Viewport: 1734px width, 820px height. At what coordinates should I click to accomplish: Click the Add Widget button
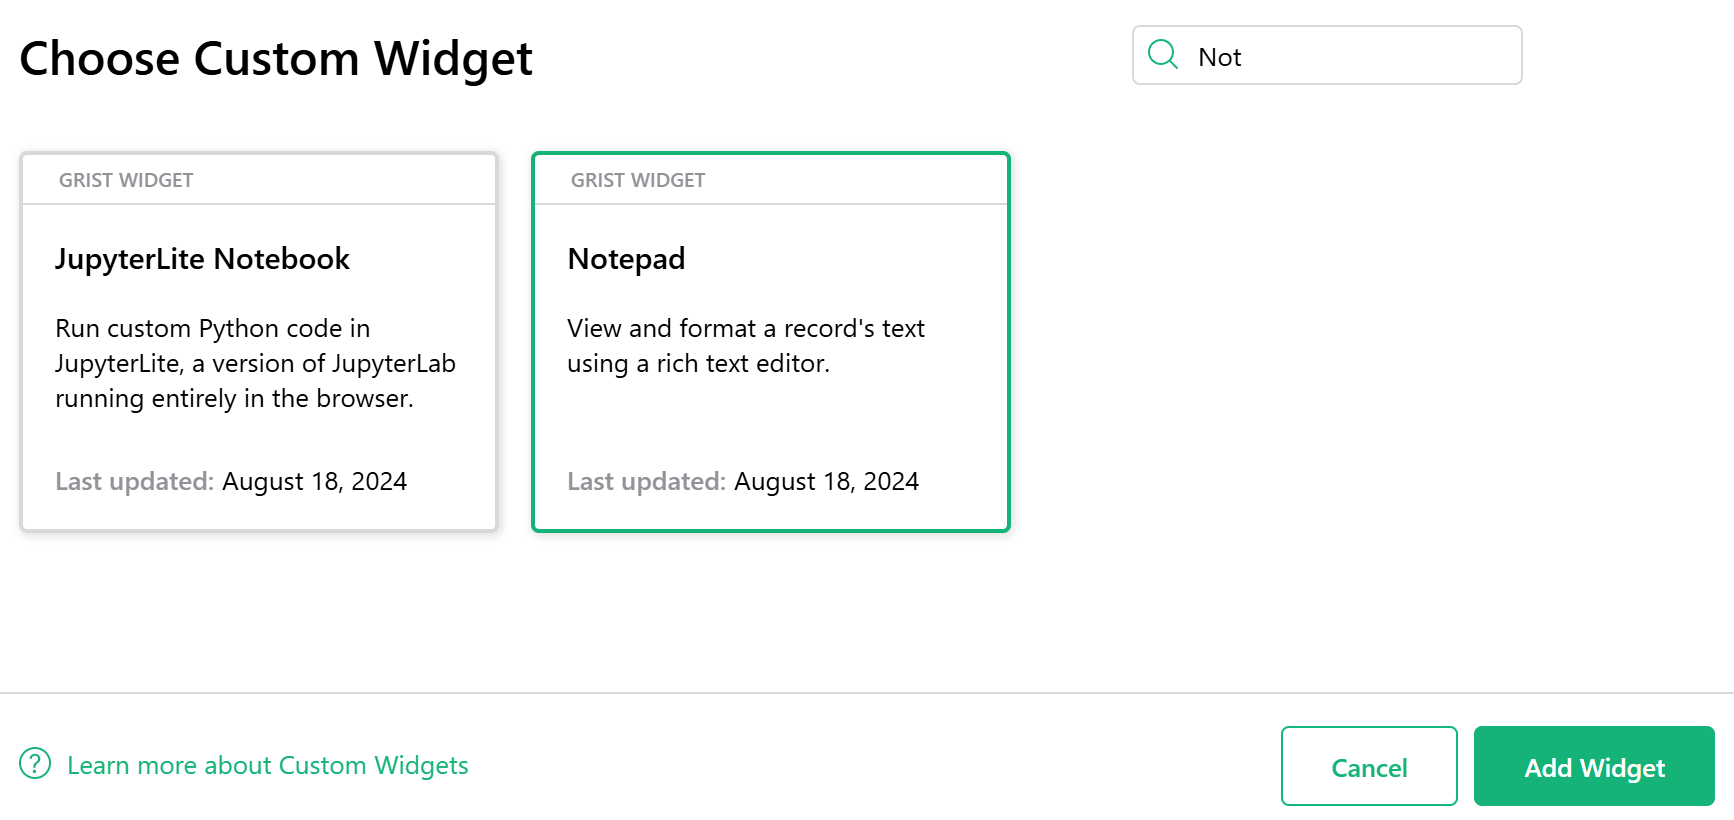tap(1594, 767)
